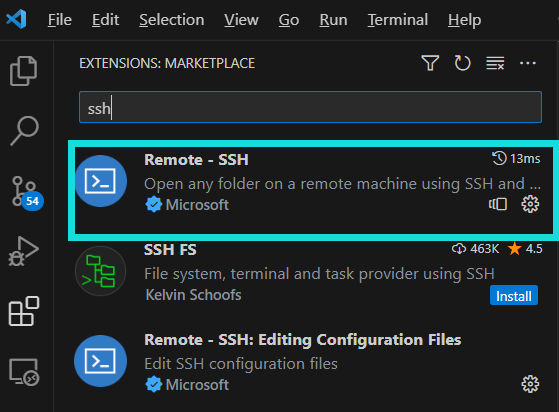
Task: Open the Explorer view in activity bar
Action: [x=24, y=71]
